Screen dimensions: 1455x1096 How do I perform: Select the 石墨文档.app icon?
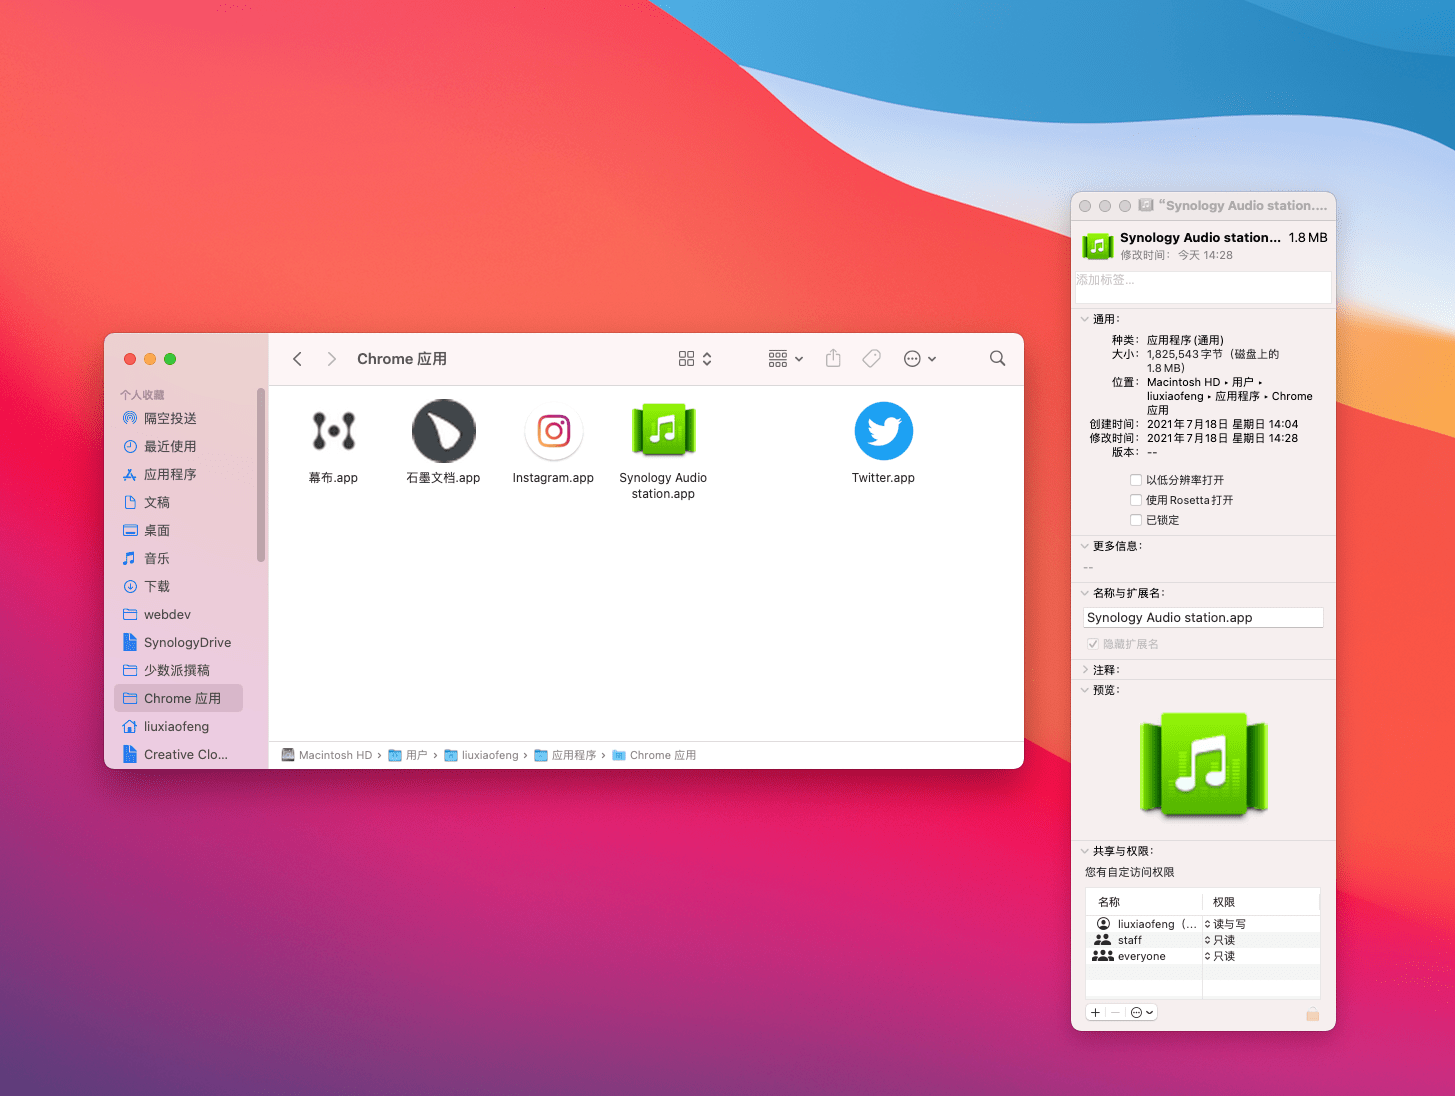(x=444, y=431)
